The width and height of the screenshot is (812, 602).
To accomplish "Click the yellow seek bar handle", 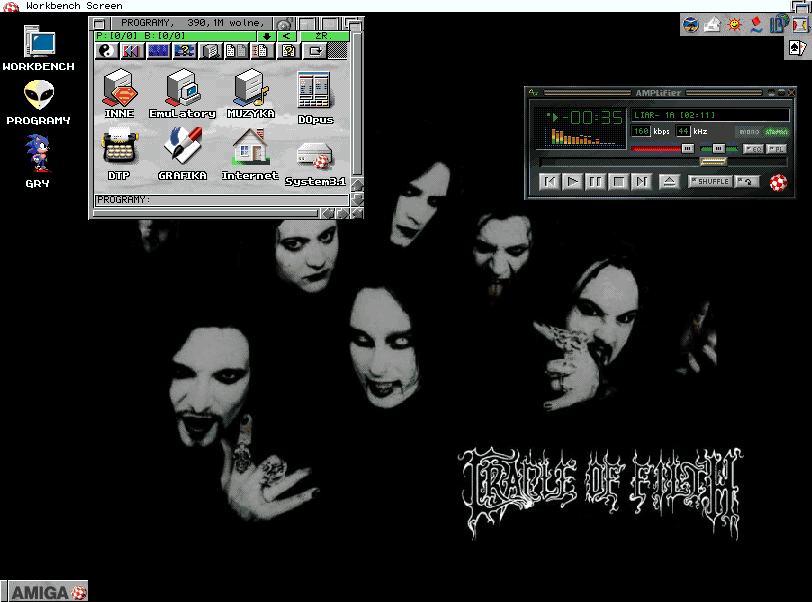I will coord(713,162).
